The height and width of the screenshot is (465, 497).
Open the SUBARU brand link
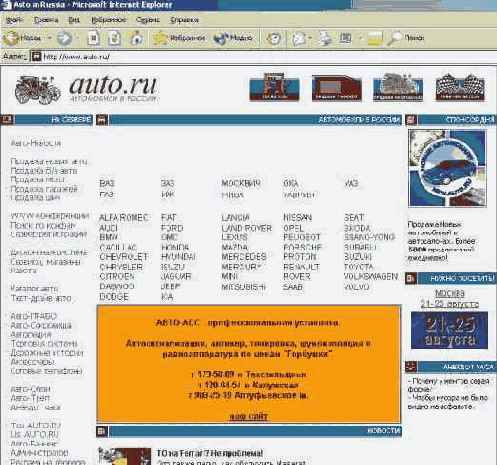(x=360, y=247)
